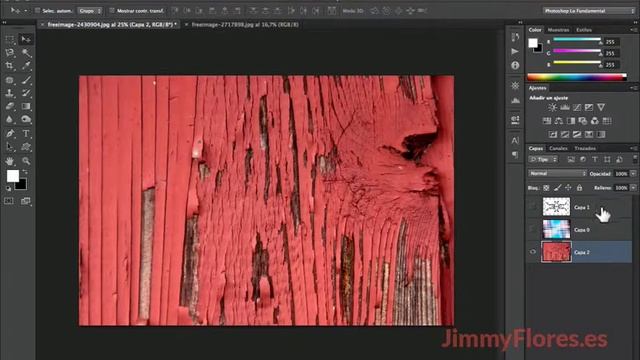Open the Move tool preset picker arrow
This screenshot has height=360, width=640.
[x=25, y=11]
